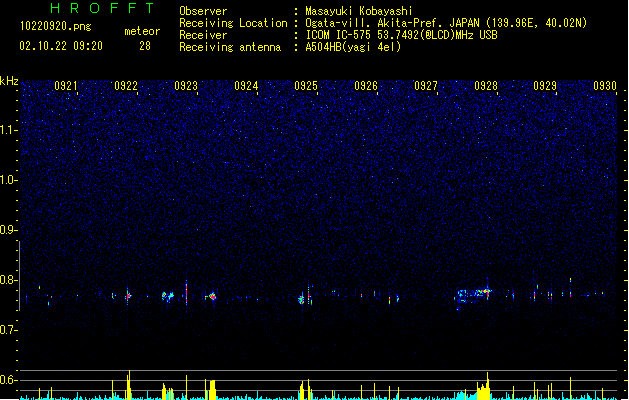Viewport: 629px width, 400px height.
Task: Click the Receiving Location label
Action: [x=233, y=23]
